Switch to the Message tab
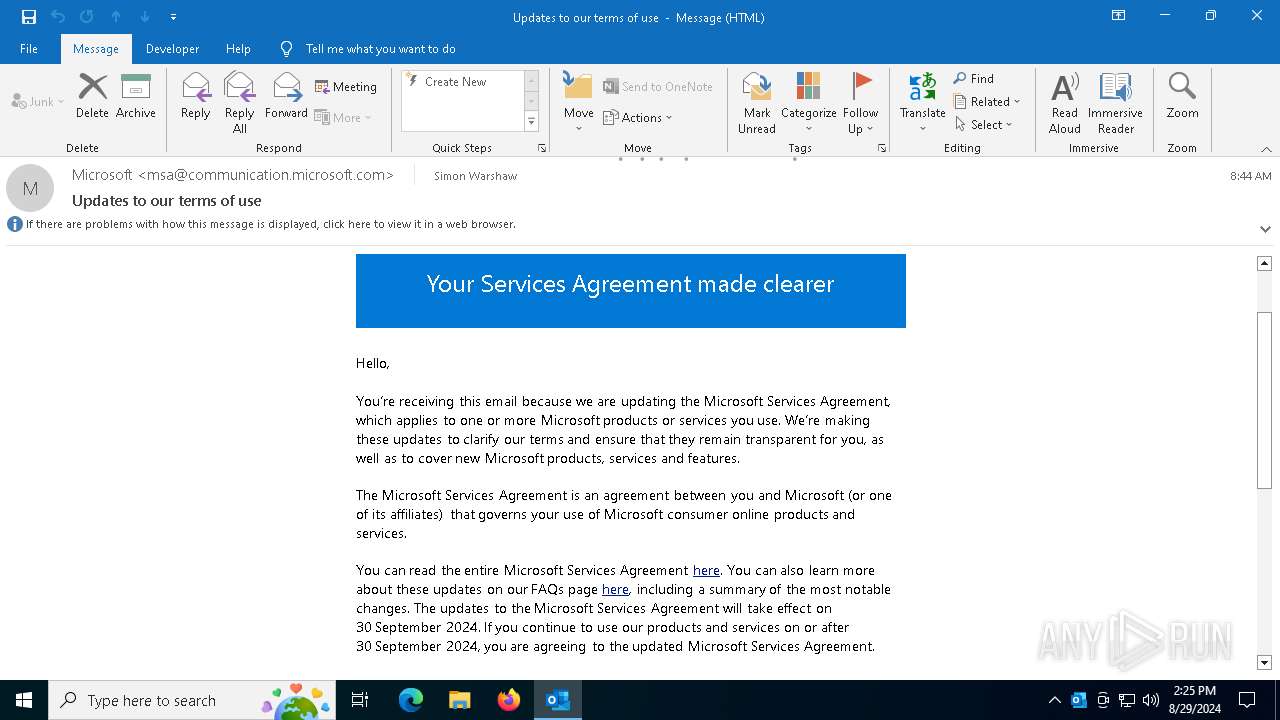The width and height of the screenshot is (1280, 720). coord(96,49)
